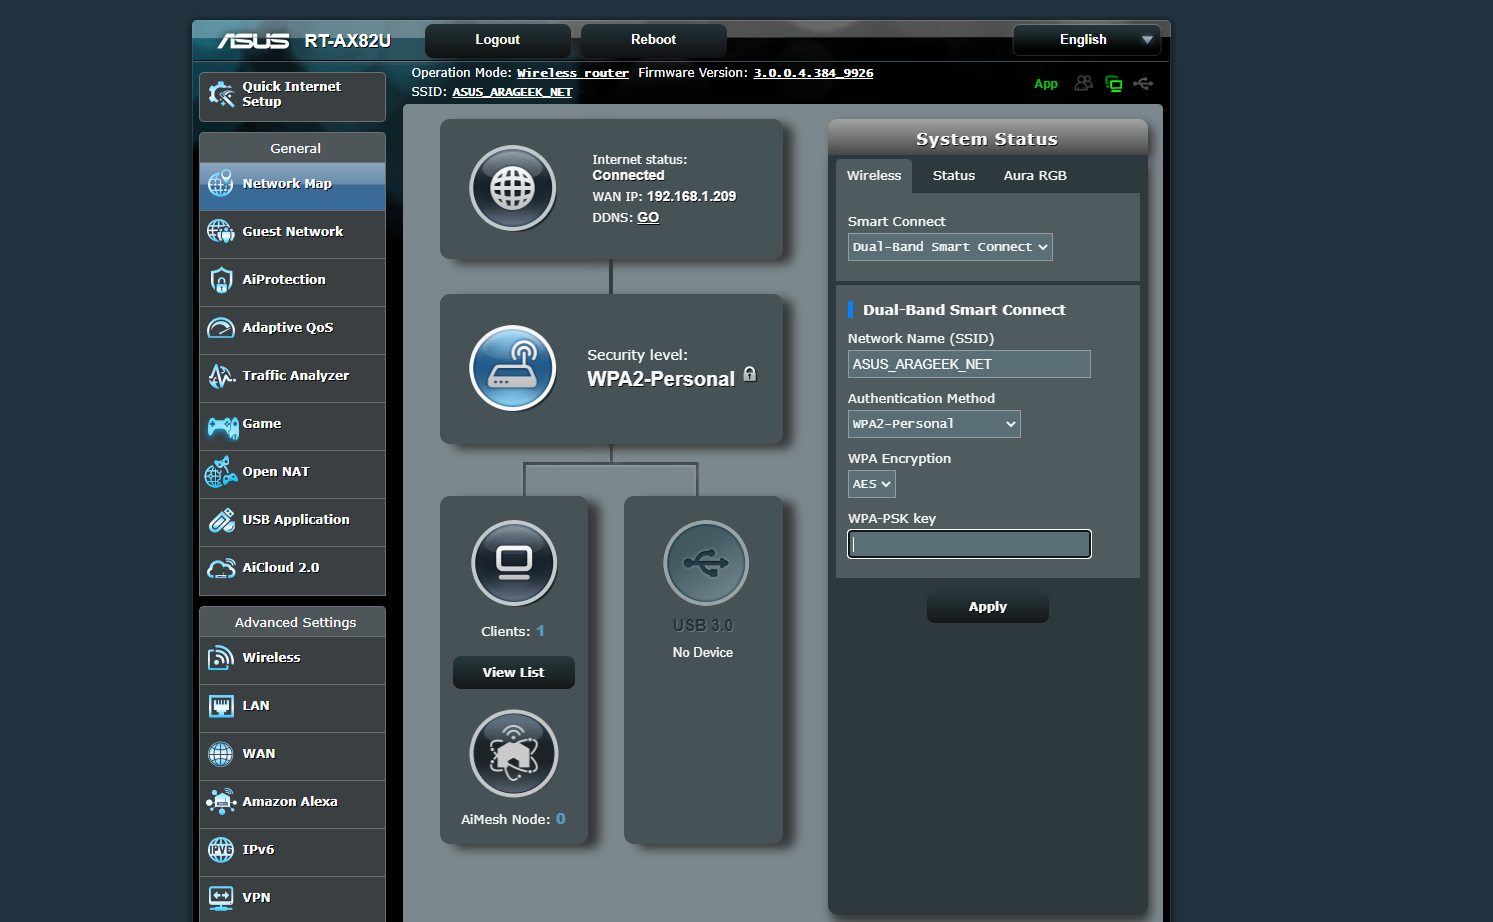
Task: Click the VPN monitor icon
Action: 220,898
